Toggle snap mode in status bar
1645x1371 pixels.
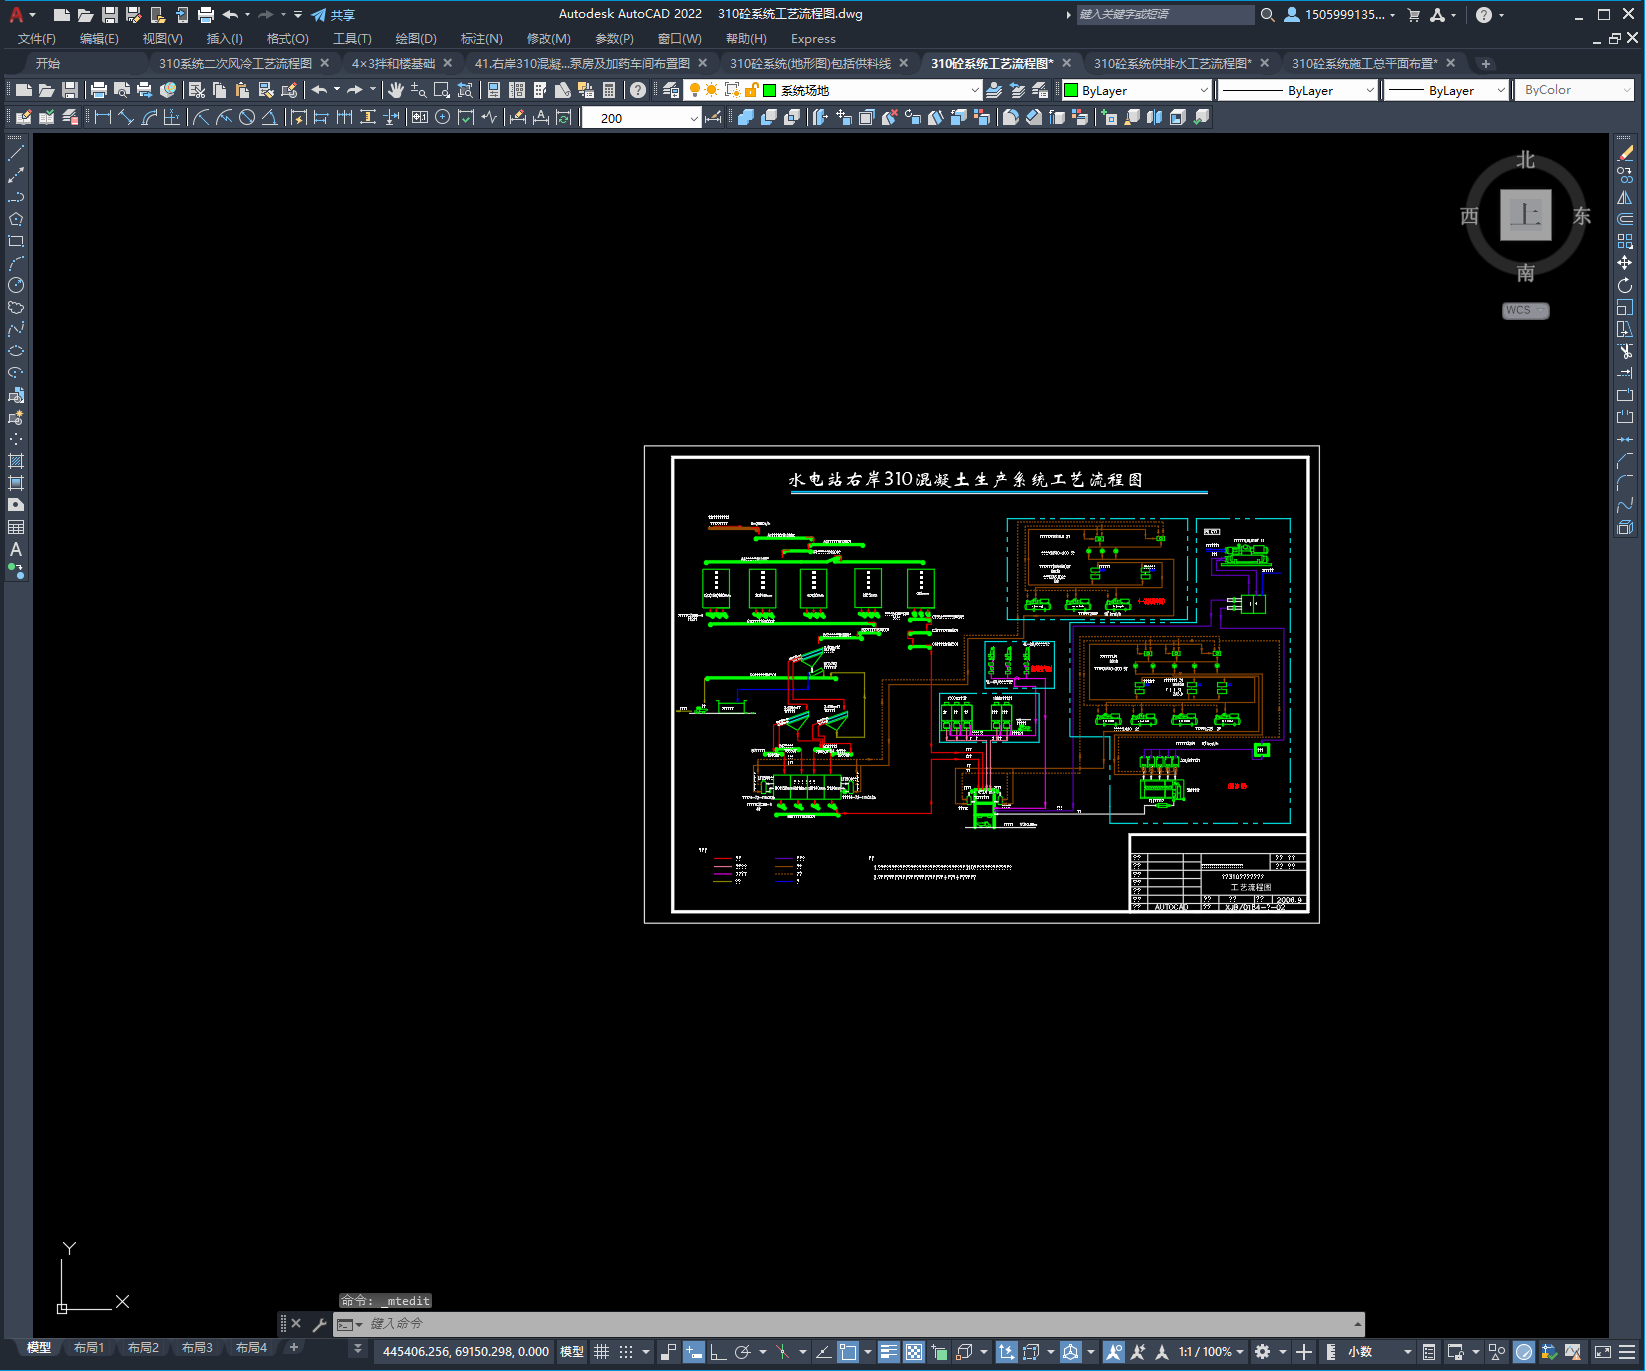(x=626, y=1352)
